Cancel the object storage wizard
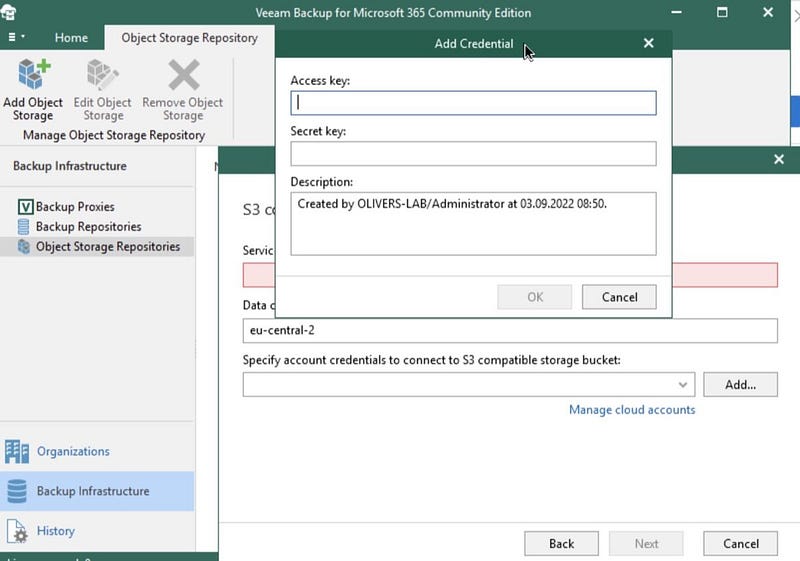The image size is (800, 561). 740,544
